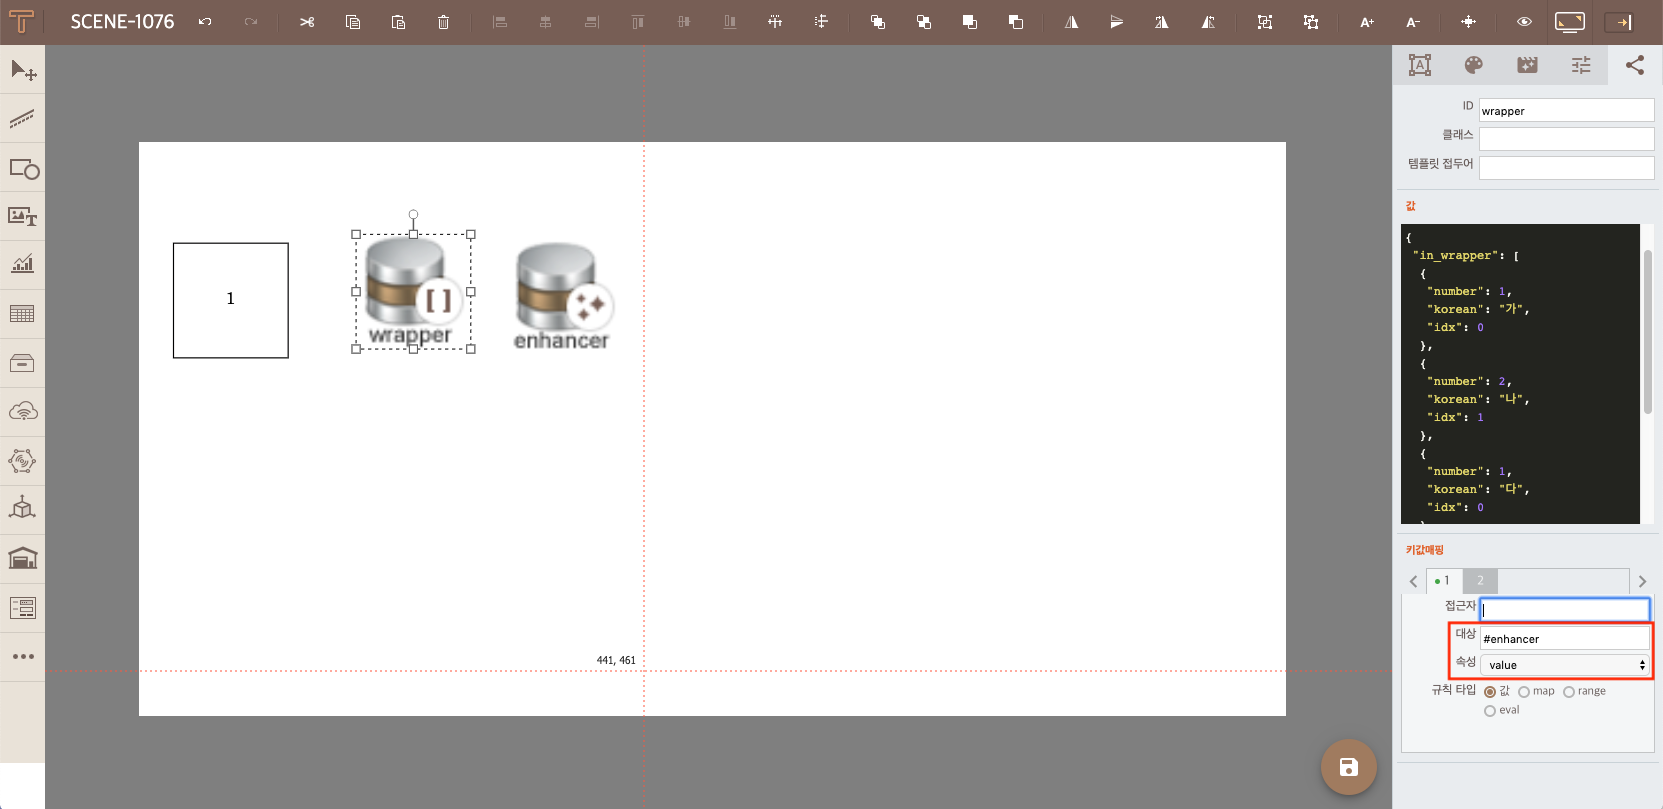Open the palette style tab
Viewport: 1663px width, 809px height.
(1473, 65)
